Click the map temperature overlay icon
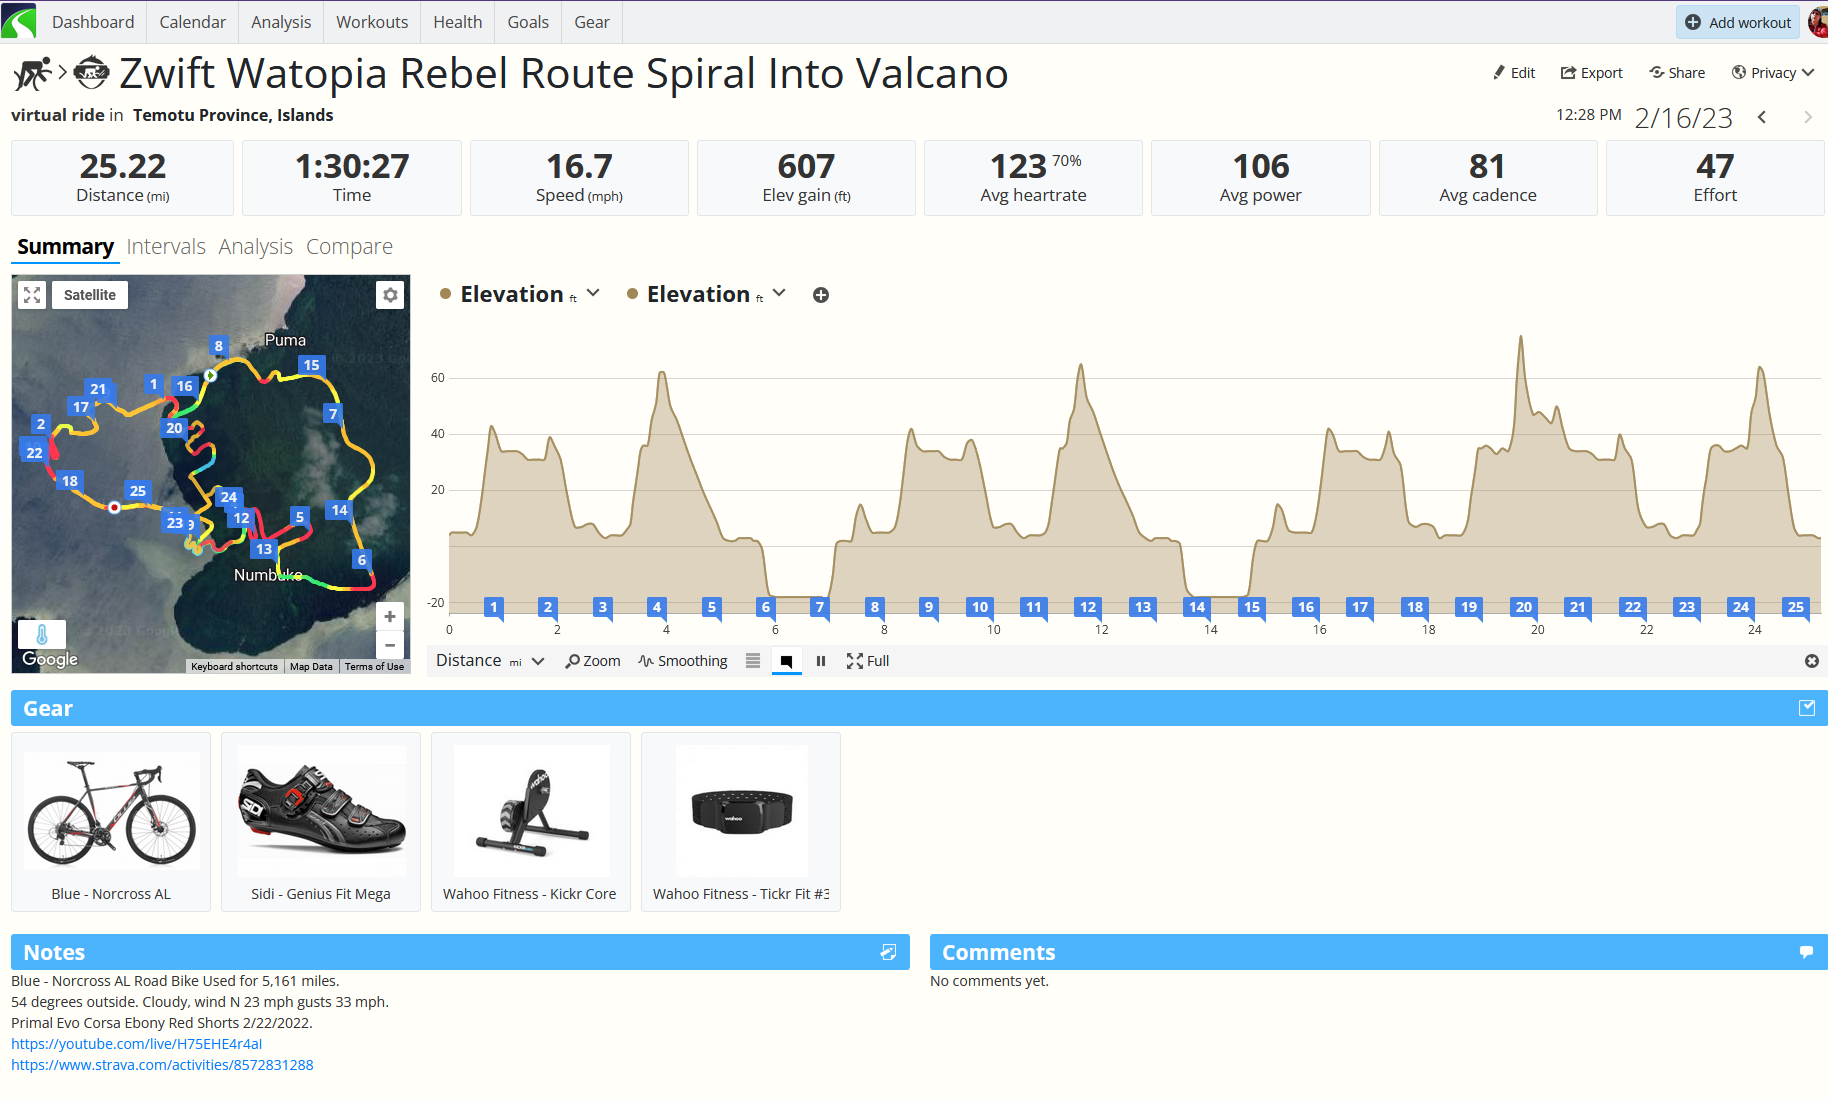This screenshot has width=1828, height=1101. point(42,634)
